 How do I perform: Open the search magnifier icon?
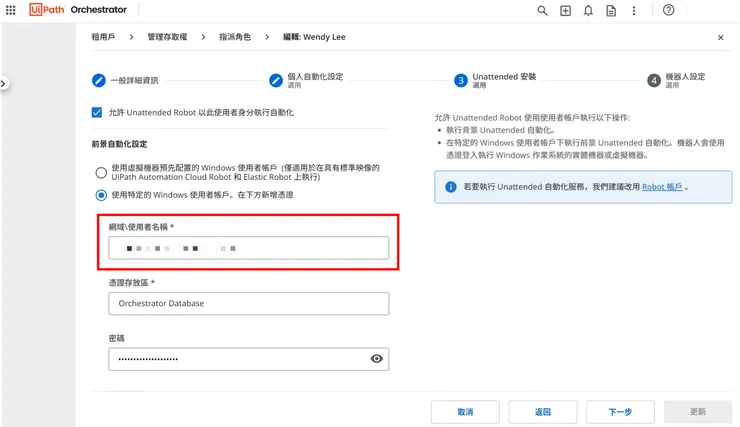coord(542,10)
